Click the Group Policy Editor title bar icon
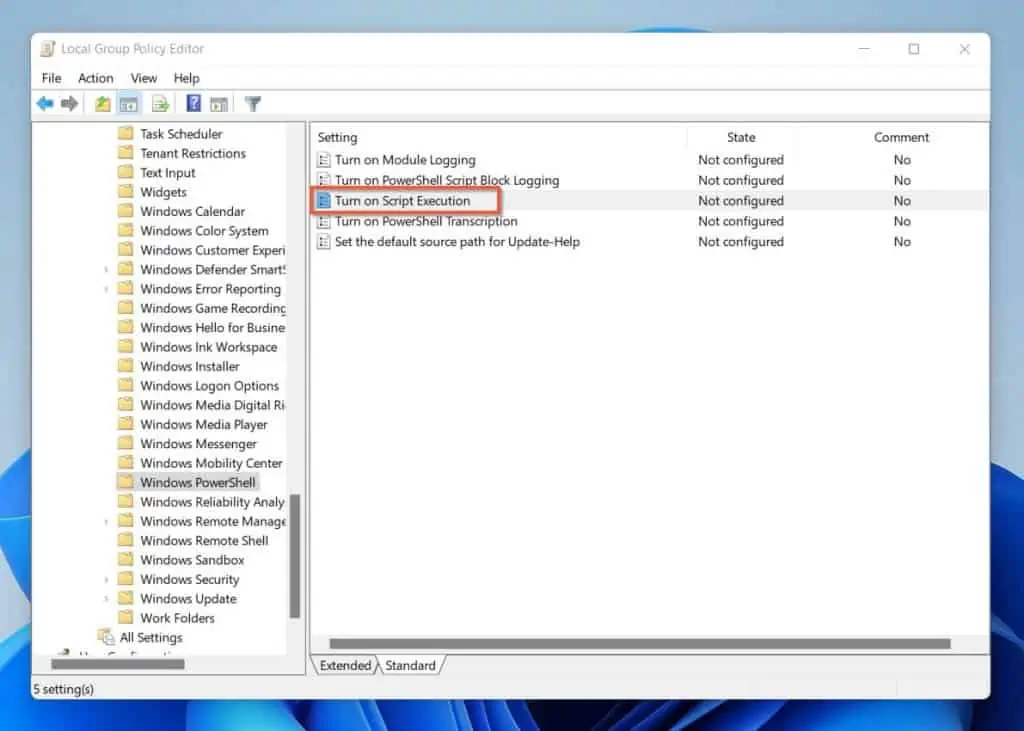Viewport: 1024px width, 731px height. (x=48, y=49)
